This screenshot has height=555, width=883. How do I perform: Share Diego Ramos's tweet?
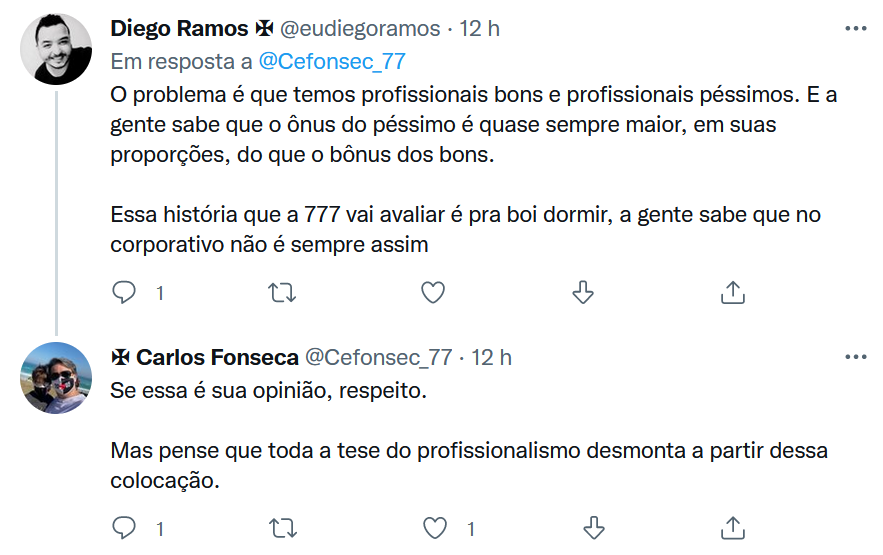(x=732, y=292)
